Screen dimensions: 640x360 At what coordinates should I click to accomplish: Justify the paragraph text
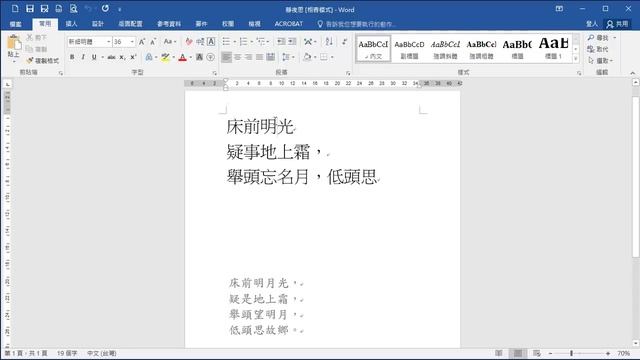pyautogui.click(x=259, y=57)
